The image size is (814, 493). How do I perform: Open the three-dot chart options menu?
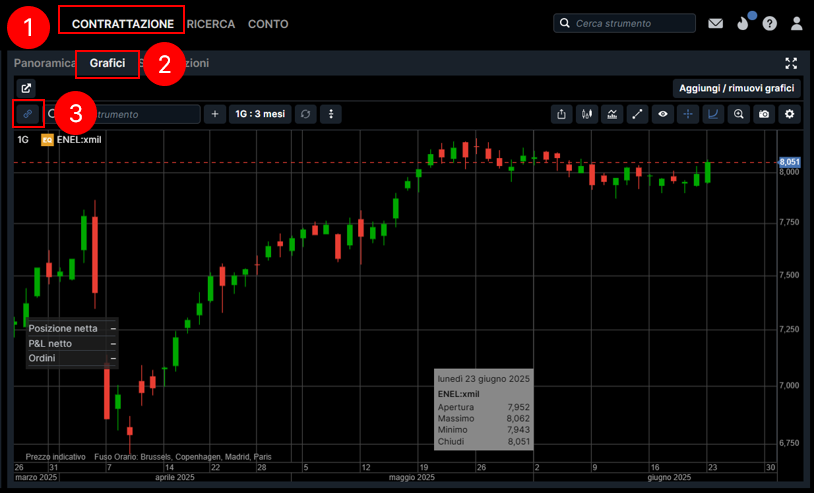[x=331, y=114]
